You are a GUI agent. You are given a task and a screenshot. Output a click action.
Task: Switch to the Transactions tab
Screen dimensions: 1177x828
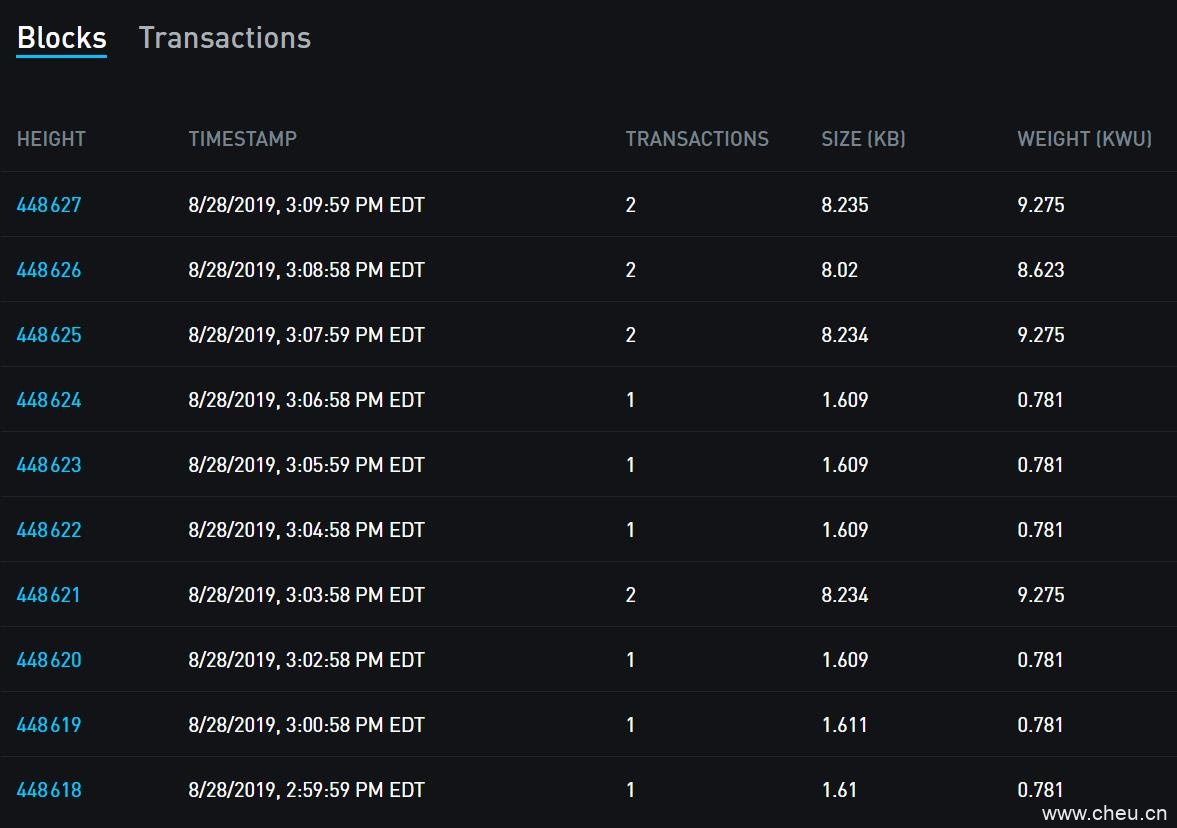point(224,38)
